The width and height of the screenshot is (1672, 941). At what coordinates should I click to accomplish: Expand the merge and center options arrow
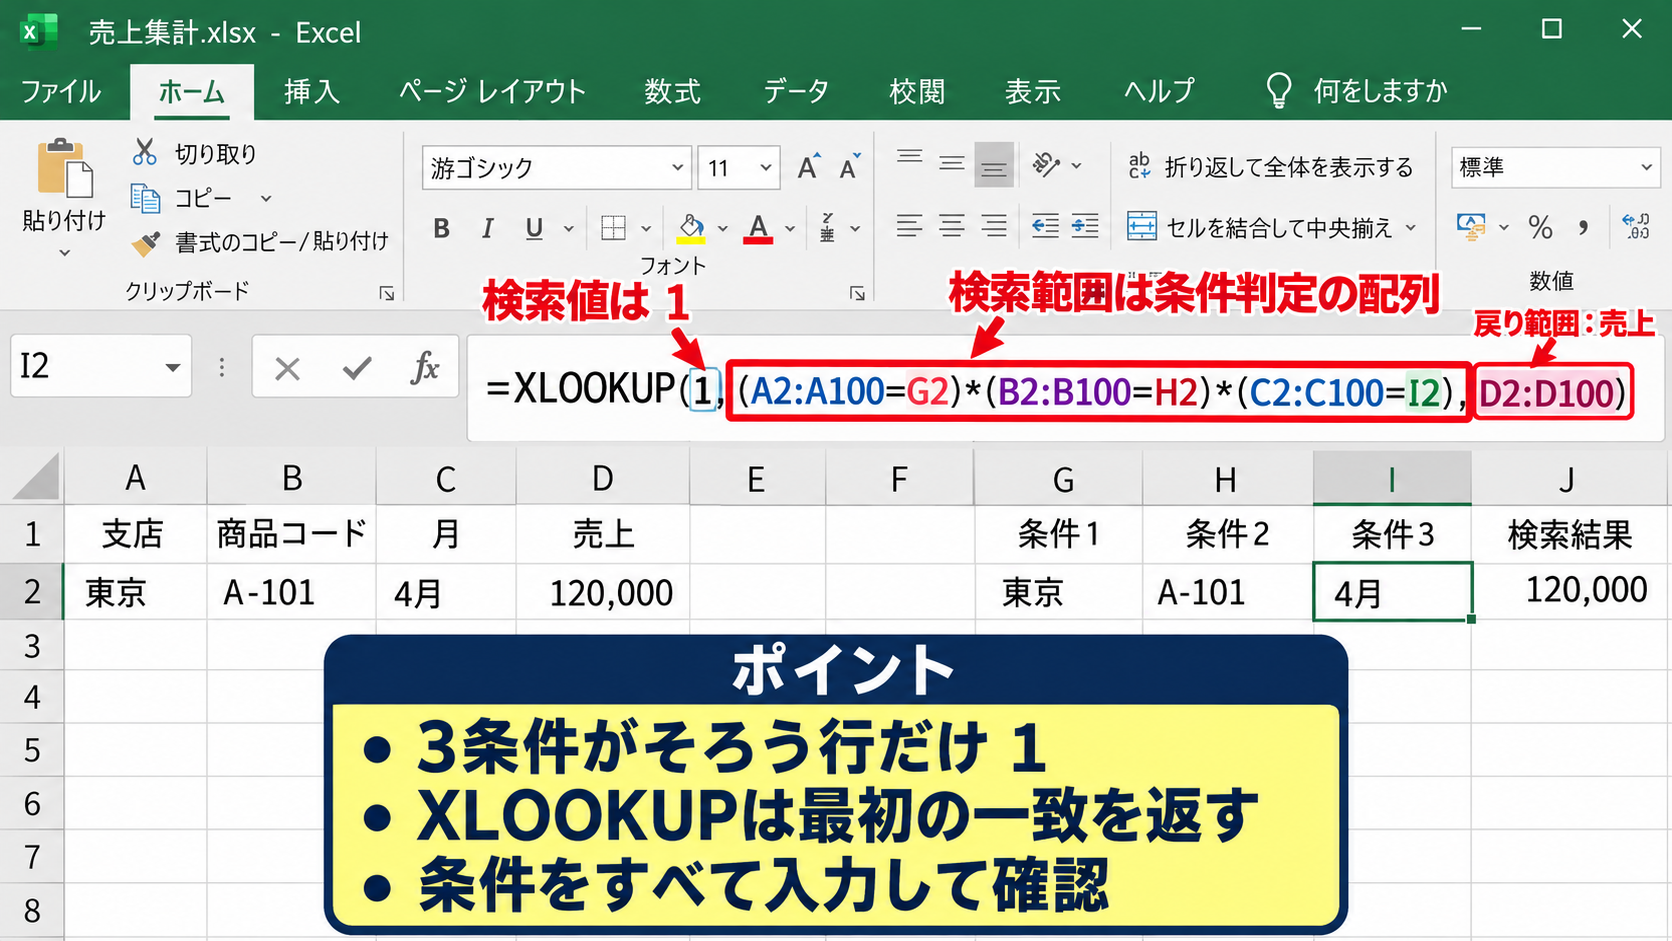[1411, 228]
